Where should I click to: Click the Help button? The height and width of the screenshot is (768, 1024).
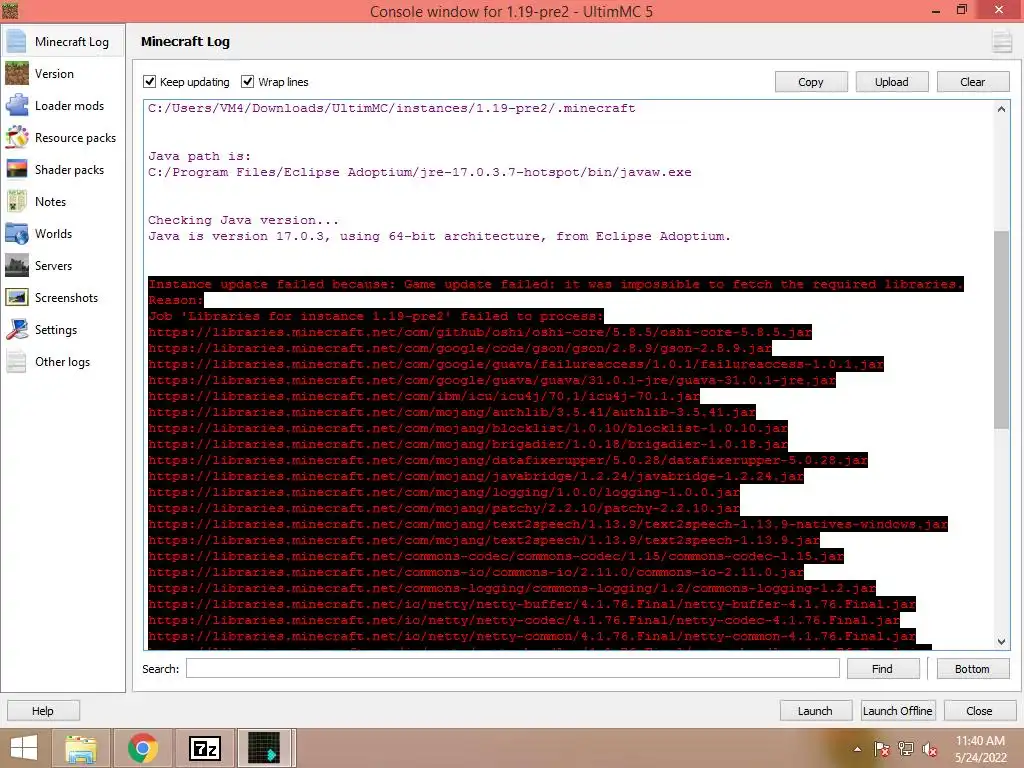pos(43,711)
